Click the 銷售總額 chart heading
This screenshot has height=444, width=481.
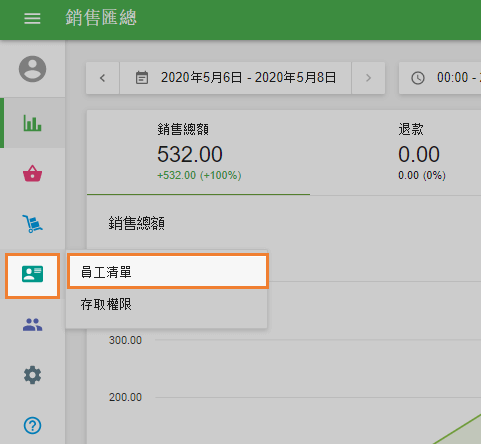(x=136, y=223)
